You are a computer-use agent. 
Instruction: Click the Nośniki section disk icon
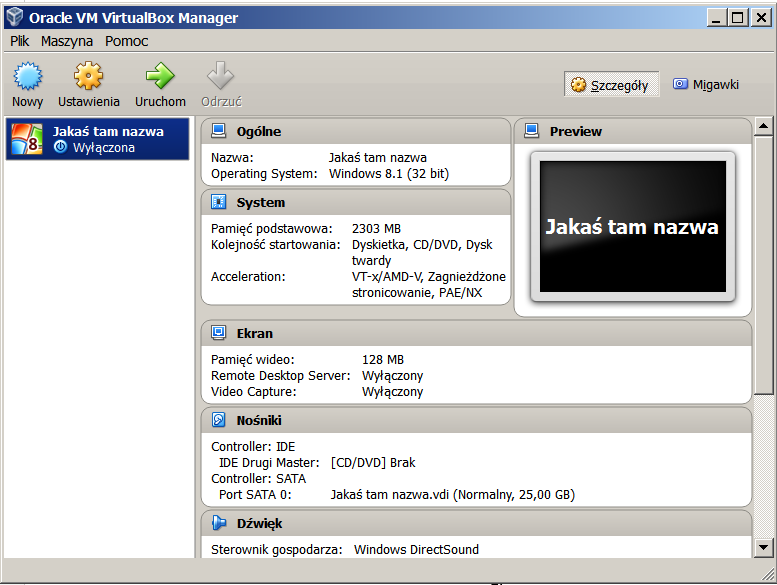[x=219, y=420]
